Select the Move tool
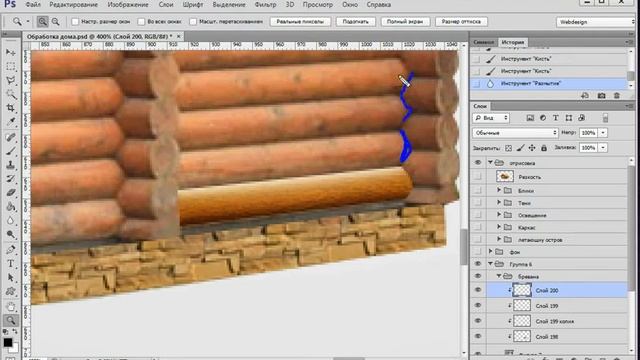 click(x=11, y=53)
